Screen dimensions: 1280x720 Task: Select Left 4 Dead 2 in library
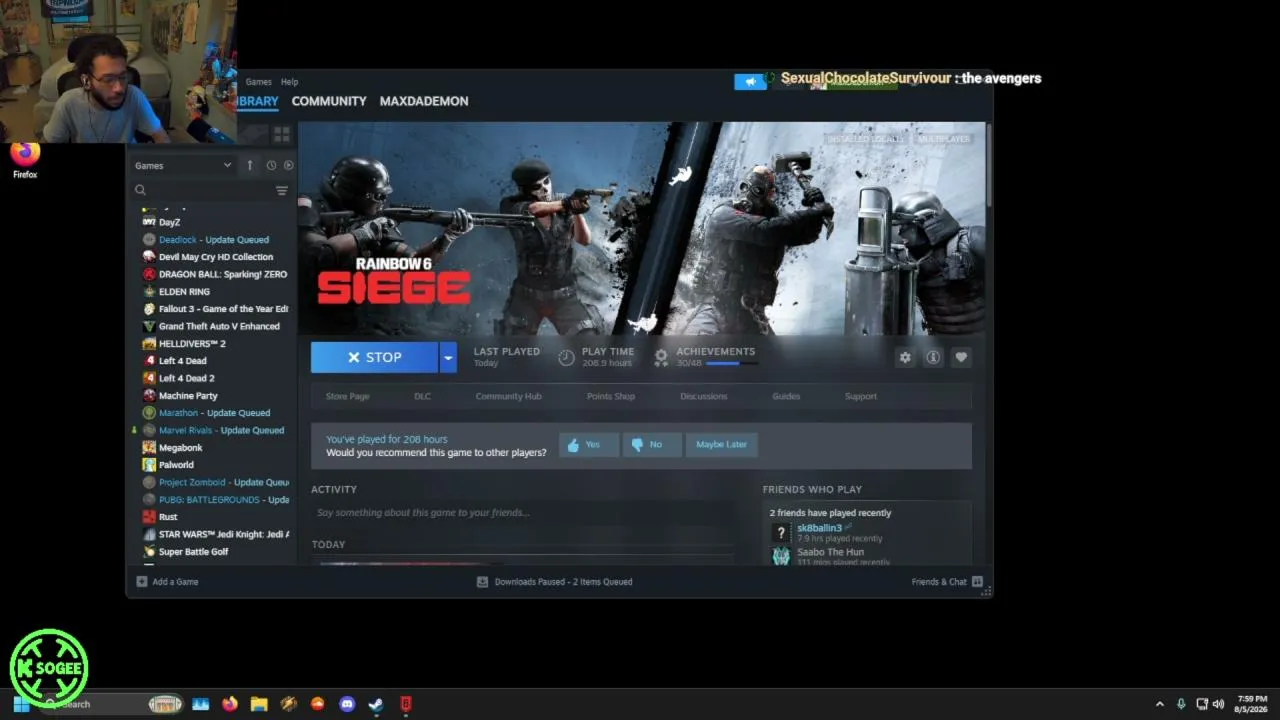point(186,378)
